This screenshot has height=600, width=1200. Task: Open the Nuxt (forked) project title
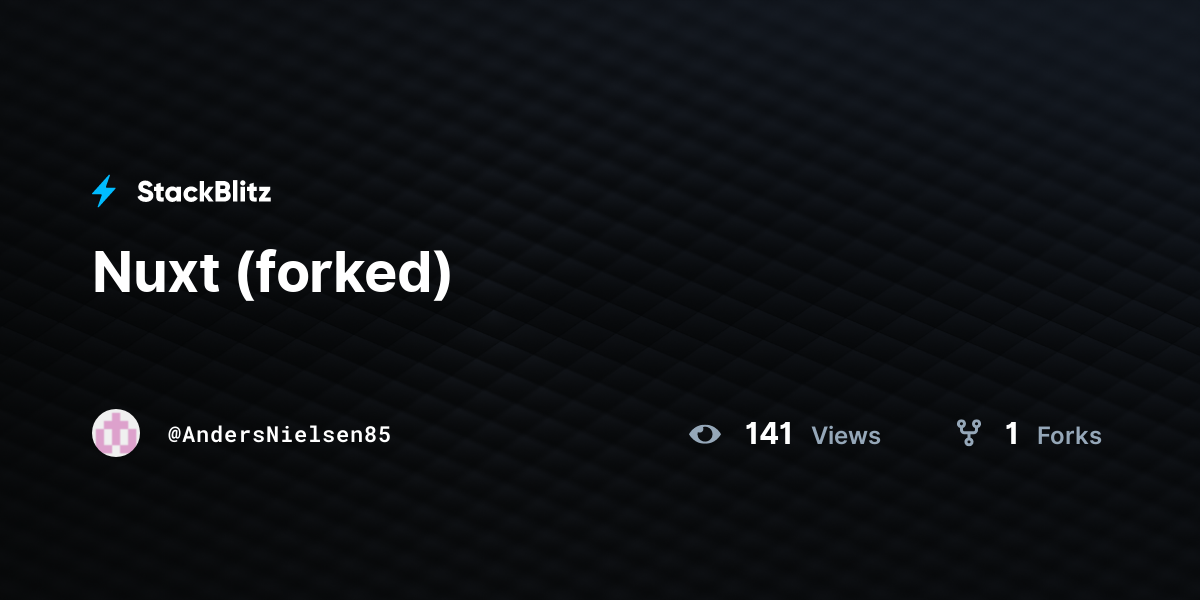click(272, 273)
